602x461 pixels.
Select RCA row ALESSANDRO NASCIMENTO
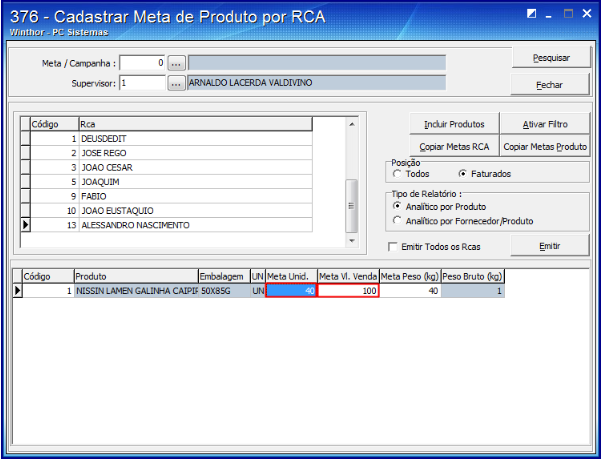coord(167,225)
